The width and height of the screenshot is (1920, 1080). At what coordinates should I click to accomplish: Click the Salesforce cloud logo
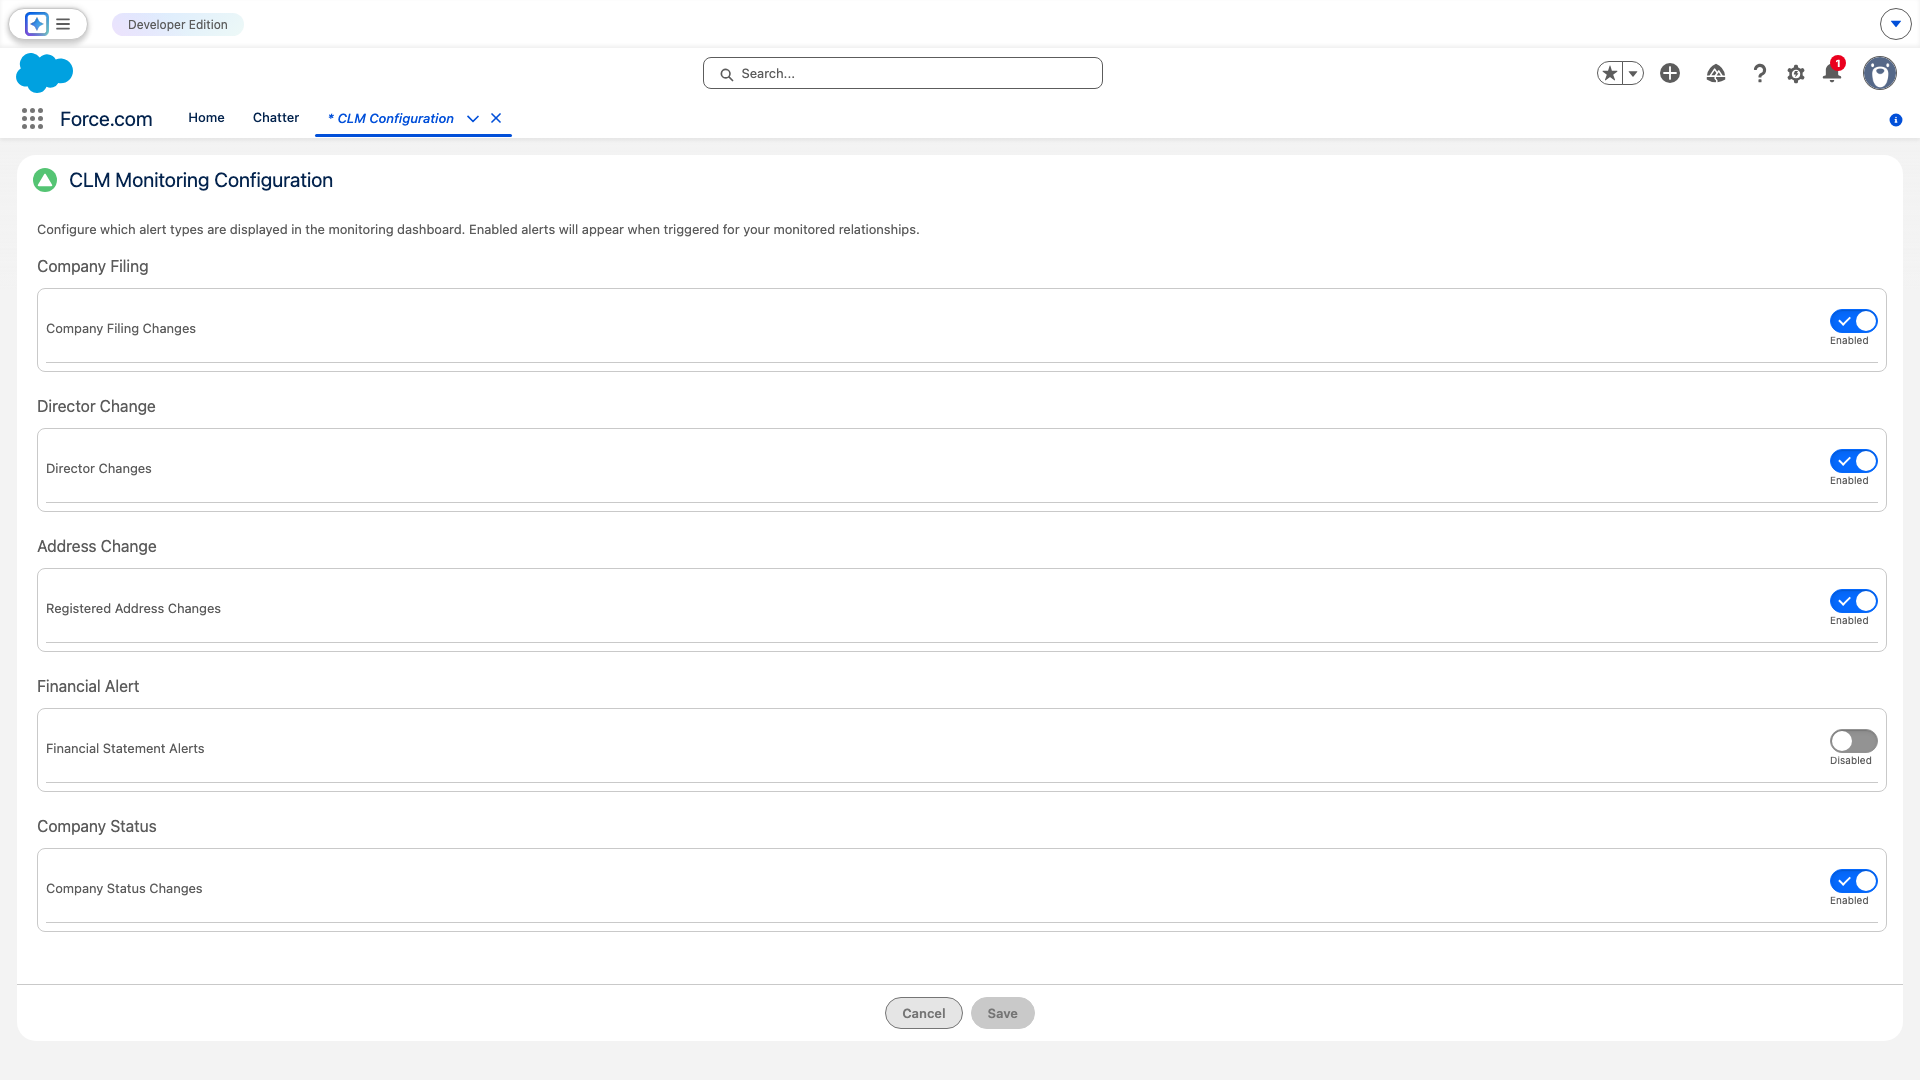(45, 73)
